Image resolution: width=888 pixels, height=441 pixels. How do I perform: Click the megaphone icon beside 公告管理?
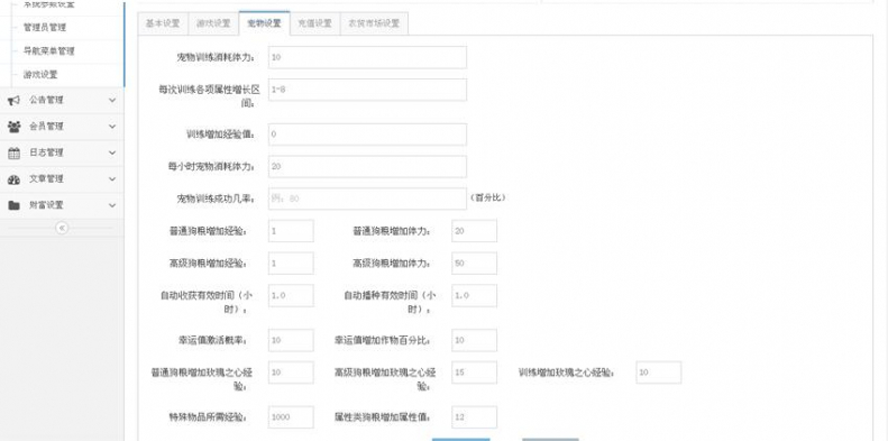tap(14, 100)
